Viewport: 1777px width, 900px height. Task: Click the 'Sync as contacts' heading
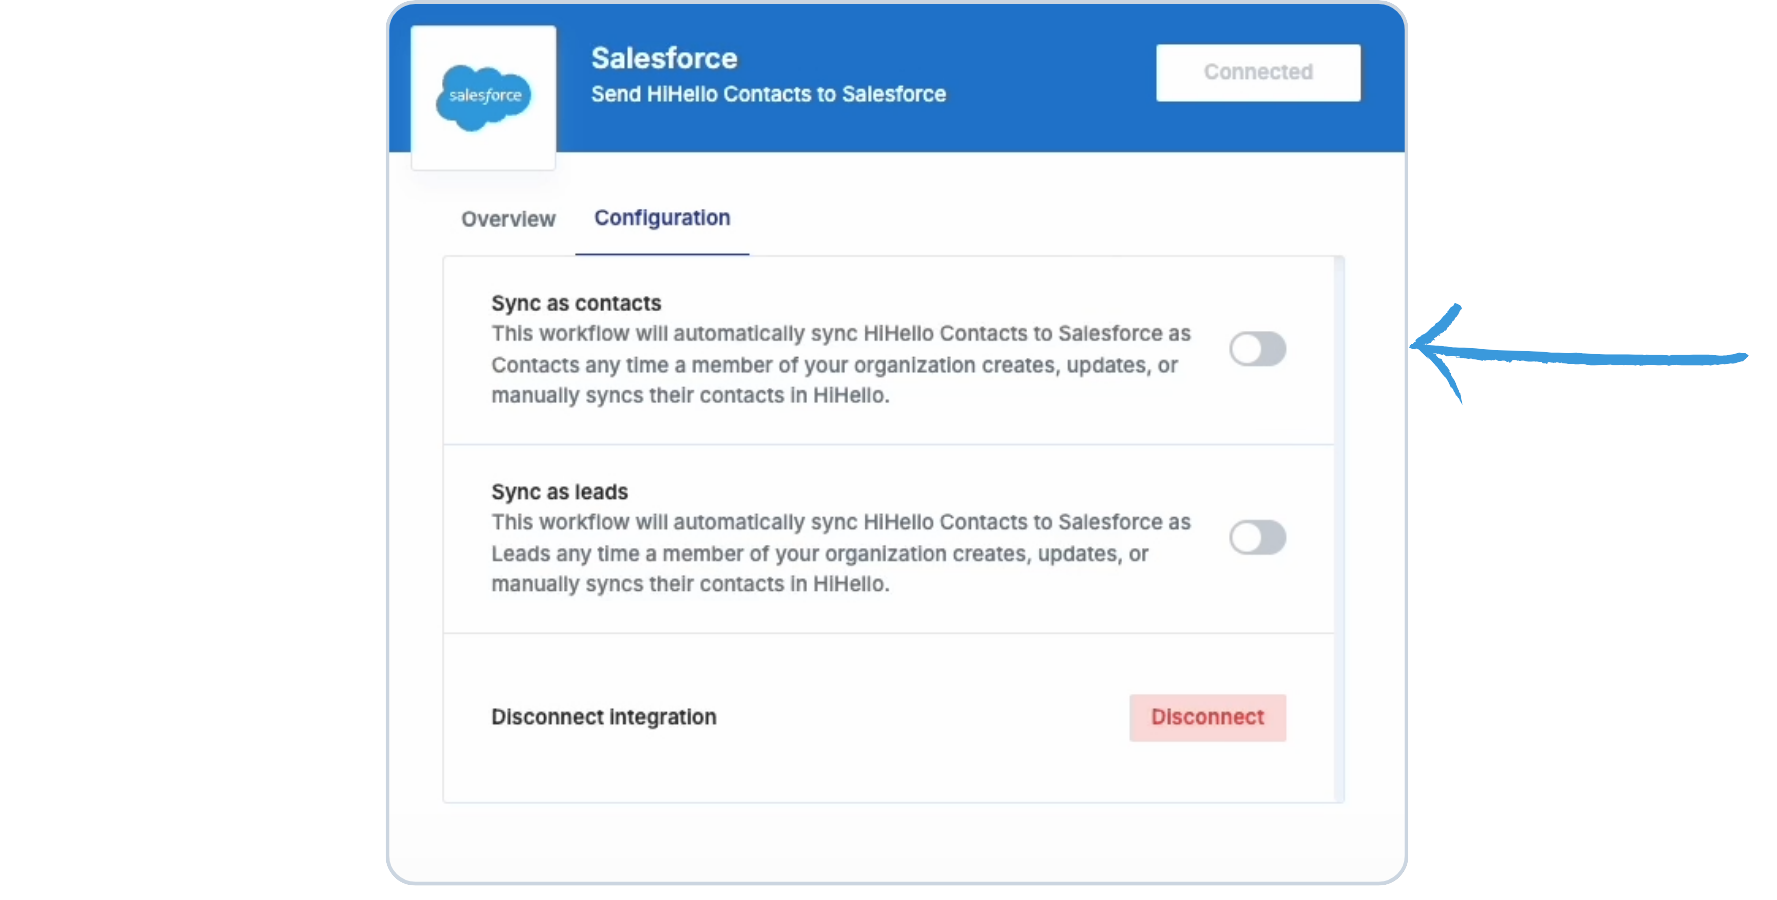tap(576, 303)
